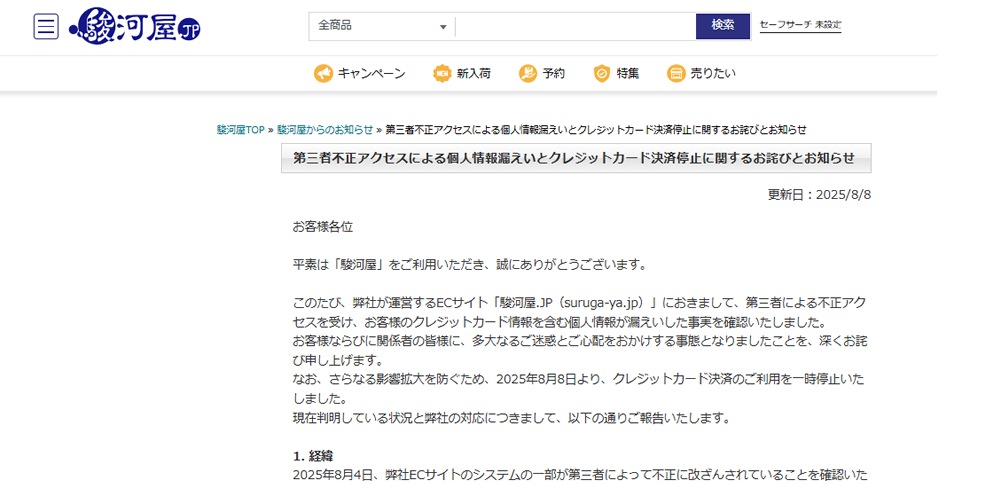Click the 平素は「駿河屋」をご利用いただき sentence
Image resolution: width=1000 pixels, height=485 pixels.
point(470,264)
